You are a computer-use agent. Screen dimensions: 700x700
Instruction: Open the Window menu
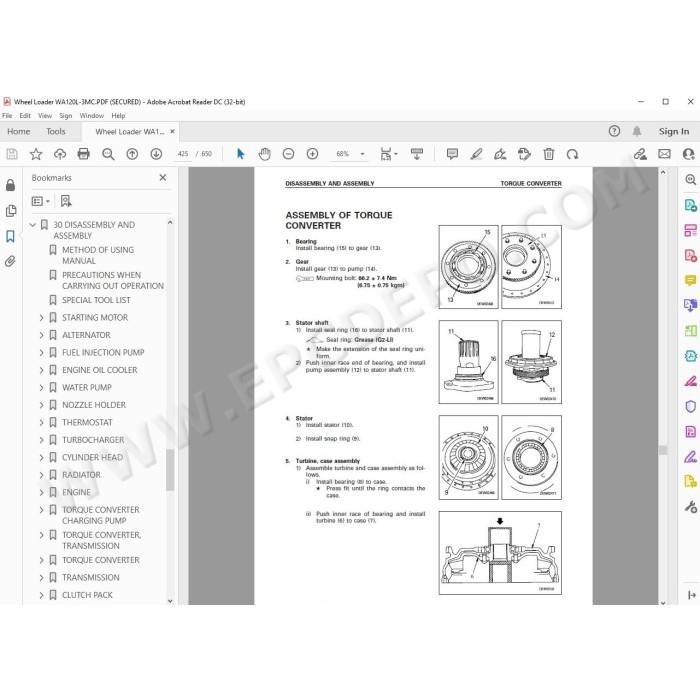click(92, 116)
